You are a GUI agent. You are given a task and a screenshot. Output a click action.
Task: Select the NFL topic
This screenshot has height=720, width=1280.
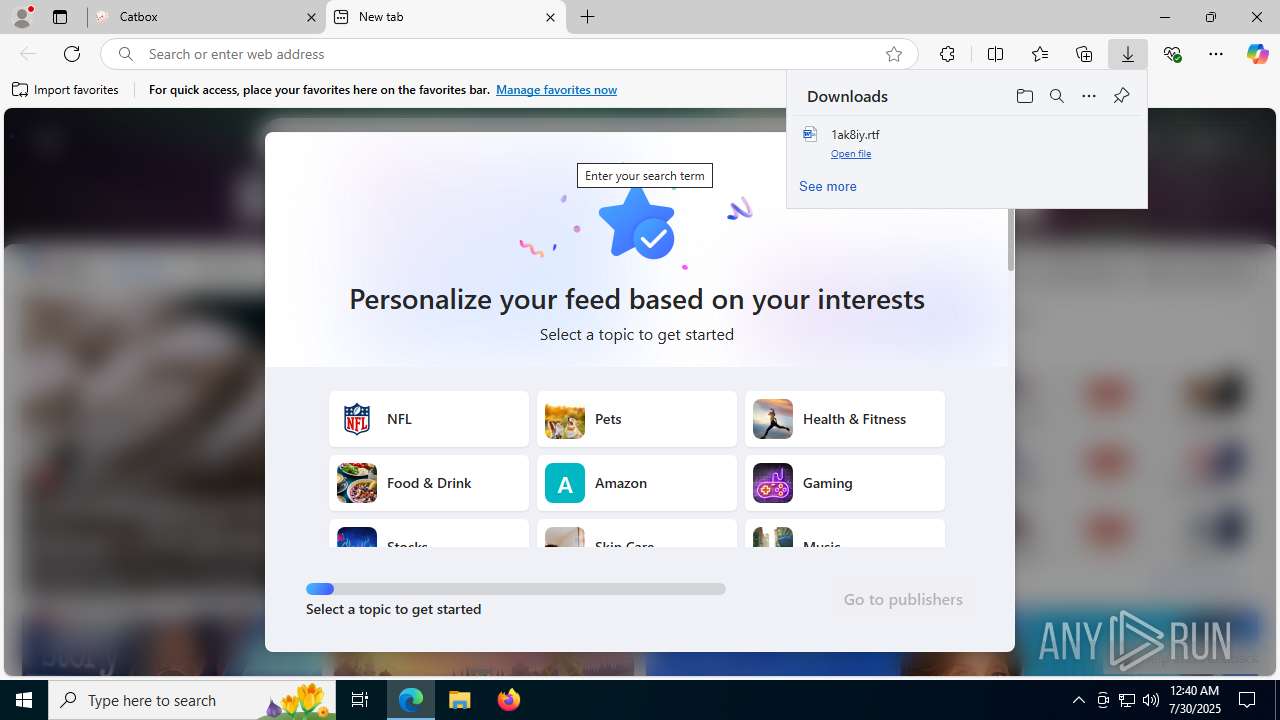point(429,419)
